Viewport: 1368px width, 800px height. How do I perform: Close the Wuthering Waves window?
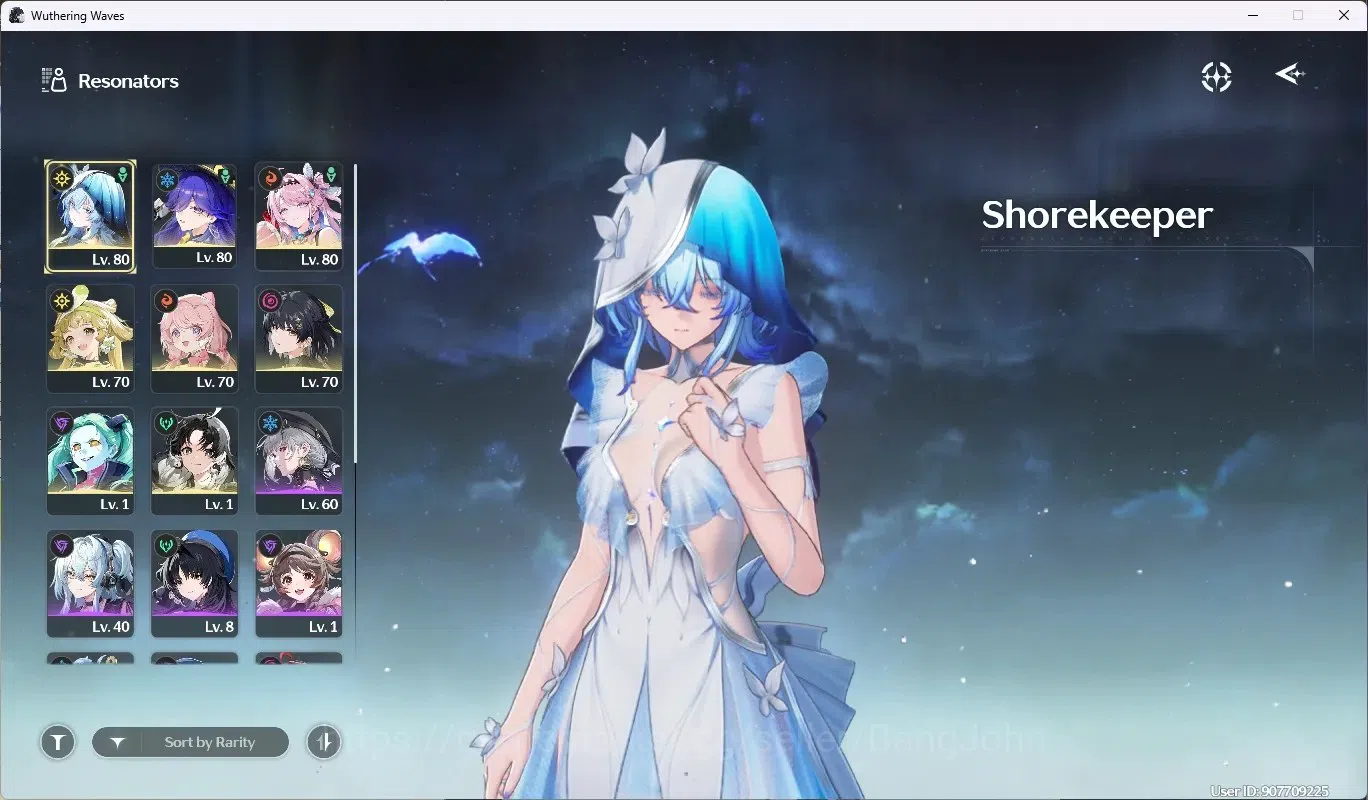[x=1344, y=15]
